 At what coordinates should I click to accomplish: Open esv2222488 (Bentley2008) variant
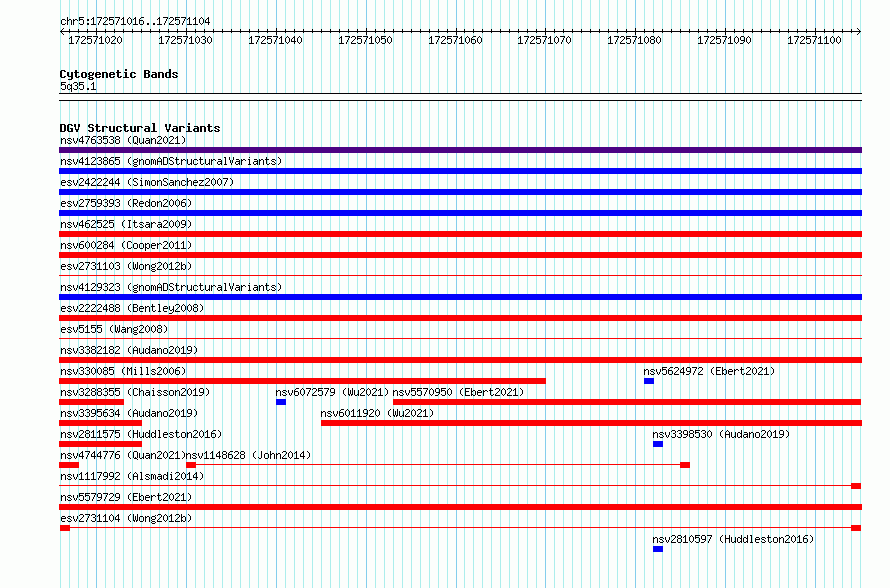pyautogui.click(x=132, y=308)
